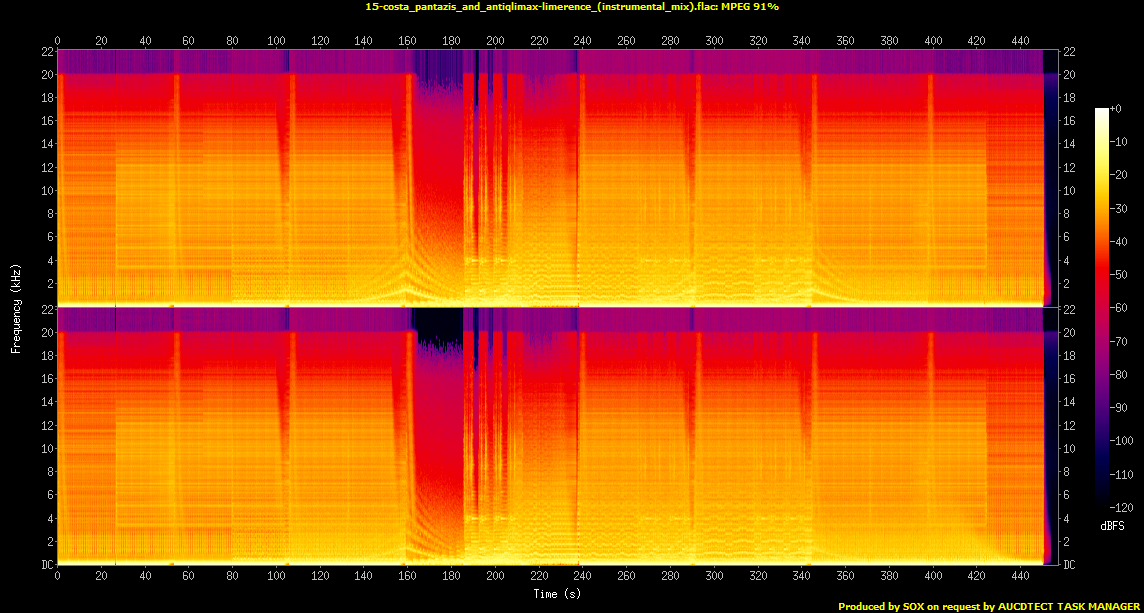Click the '200' tick on the top time axis
Viewport: 1144px width, 613px height.
point(495,41)
